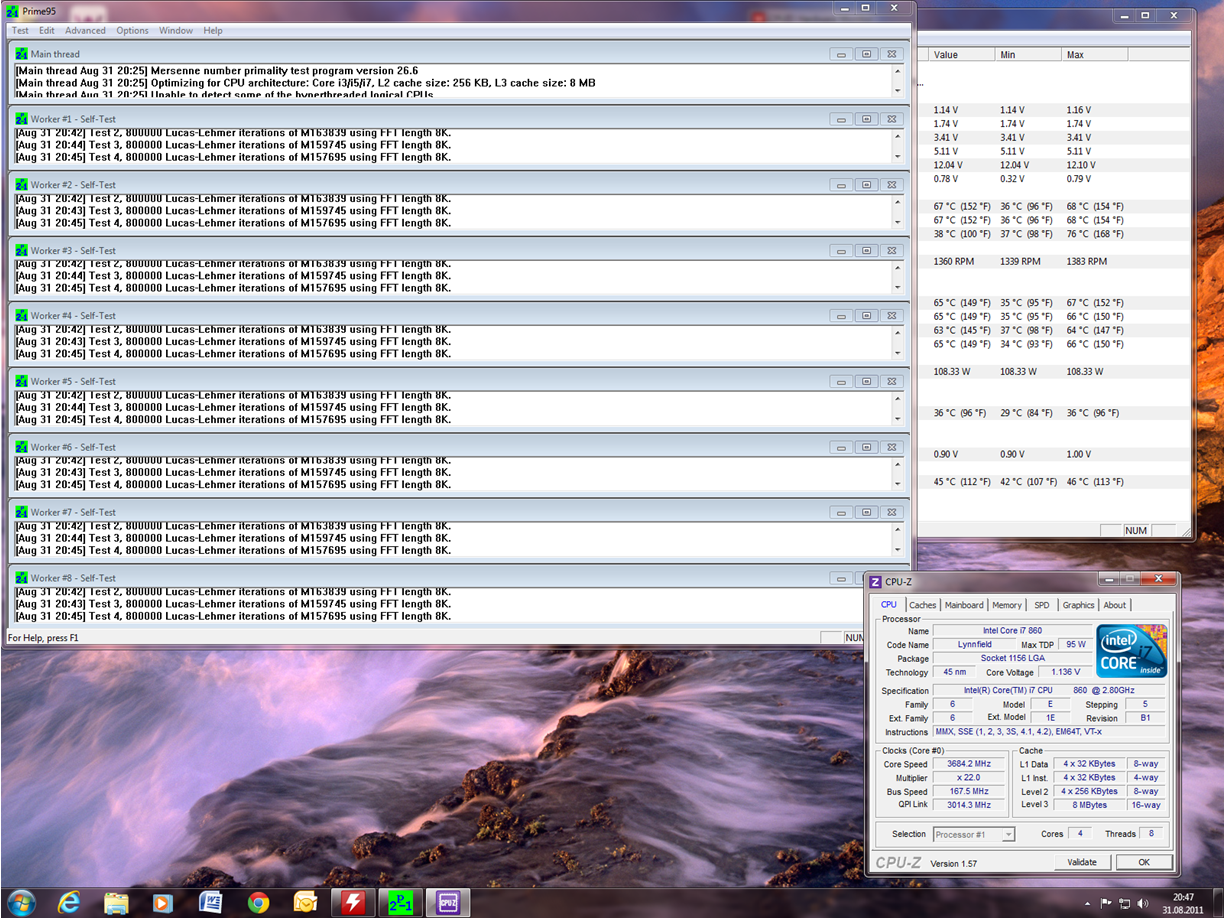Open the Test menu in Prime95
The width and height of the screenshot is (1225, 918).
click(x=20, y=31)
